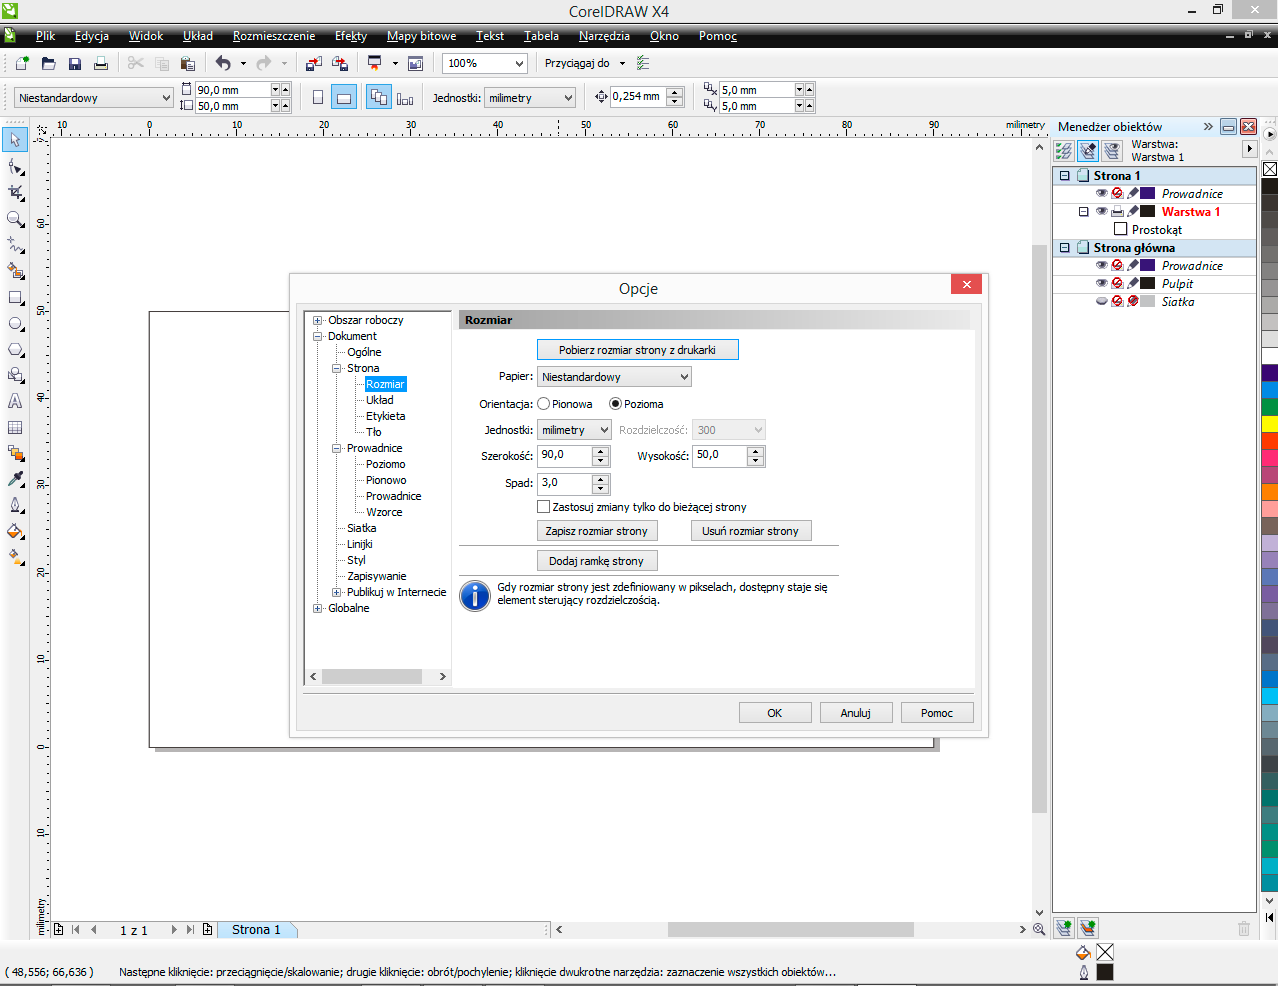Check Zastosuj zmiany tylko do bieżącej strony
Screen dimensions: 1278x986
click(544, 507)
